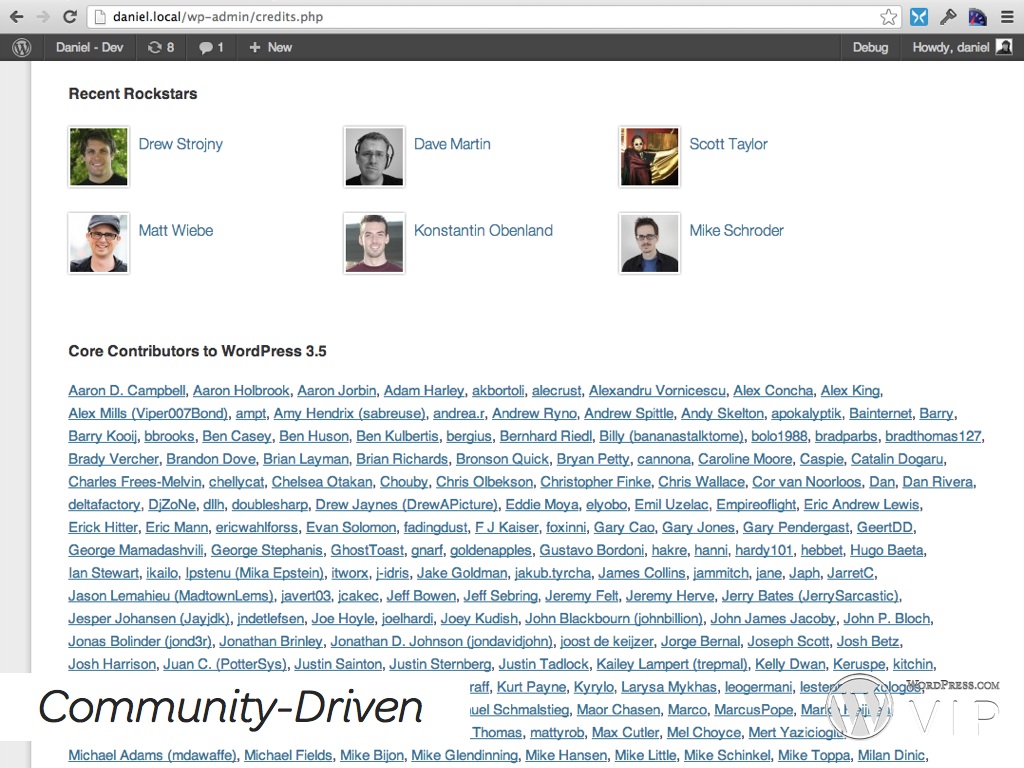Open the comments bubble showing 1
This screenshot has width=1024, height=768.
pyautogui.click(x=211, y=47)
